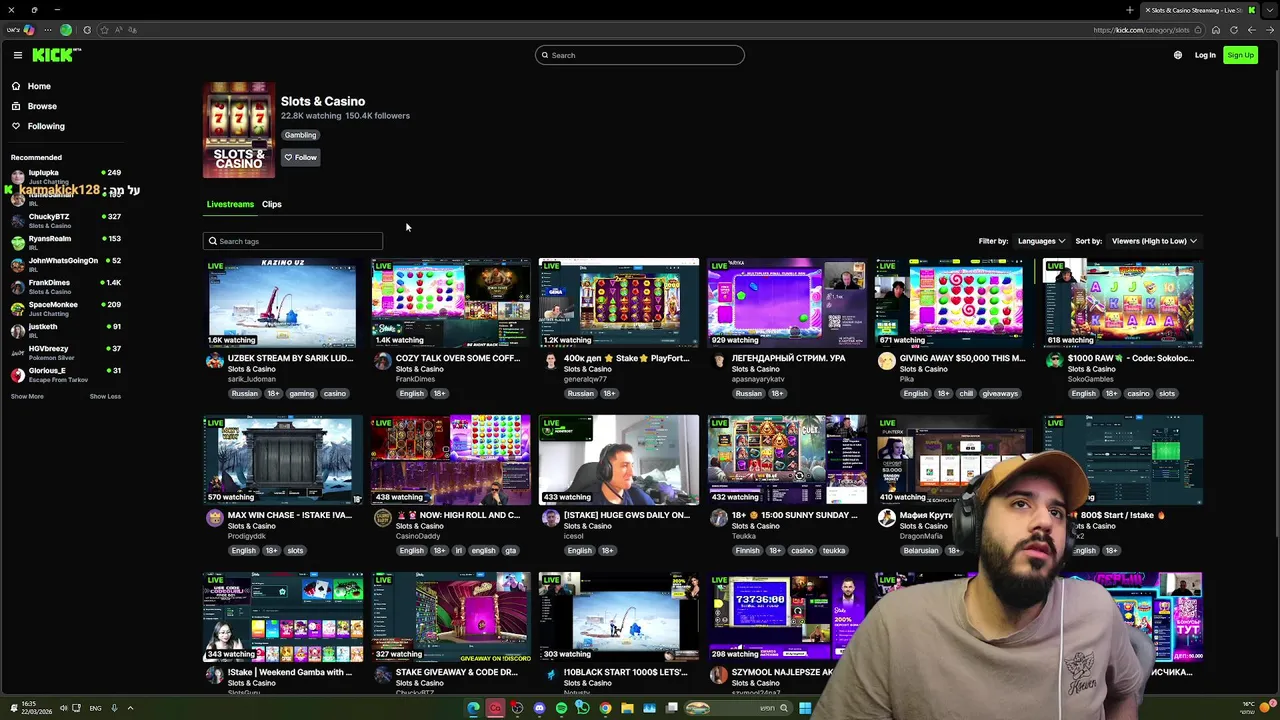Click Show Less under Recommended

[105, 396]
